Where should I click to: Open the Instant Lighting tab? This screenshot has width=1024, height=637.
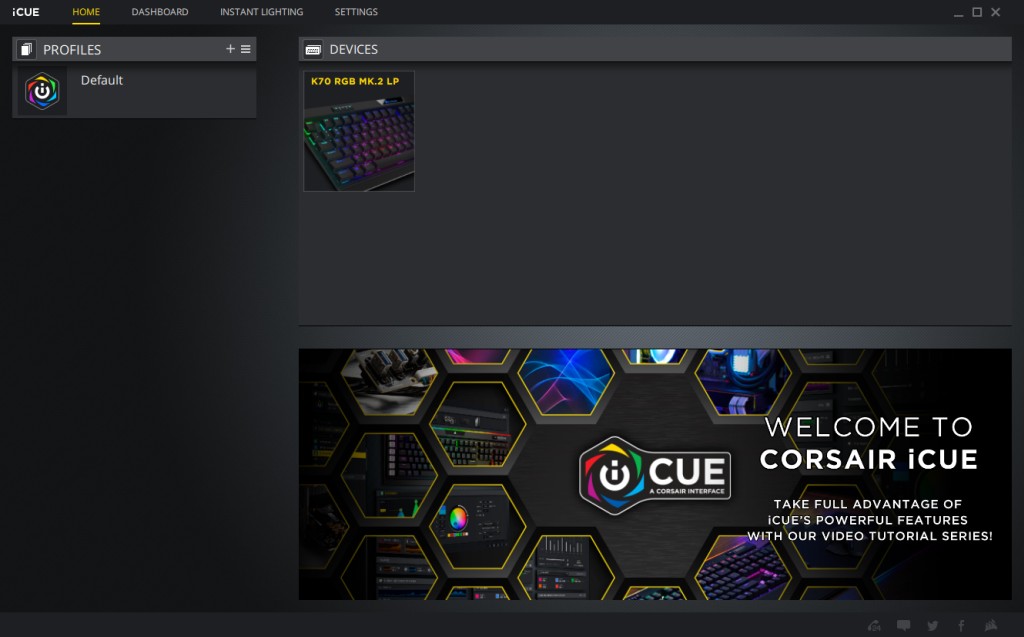261,12
